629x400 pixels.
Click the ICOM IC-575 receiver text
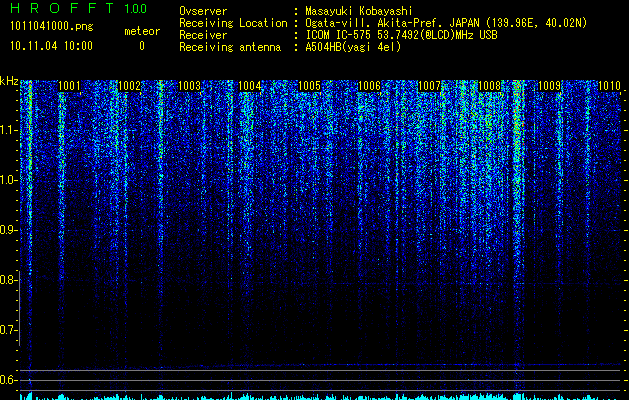pos(401,35)
